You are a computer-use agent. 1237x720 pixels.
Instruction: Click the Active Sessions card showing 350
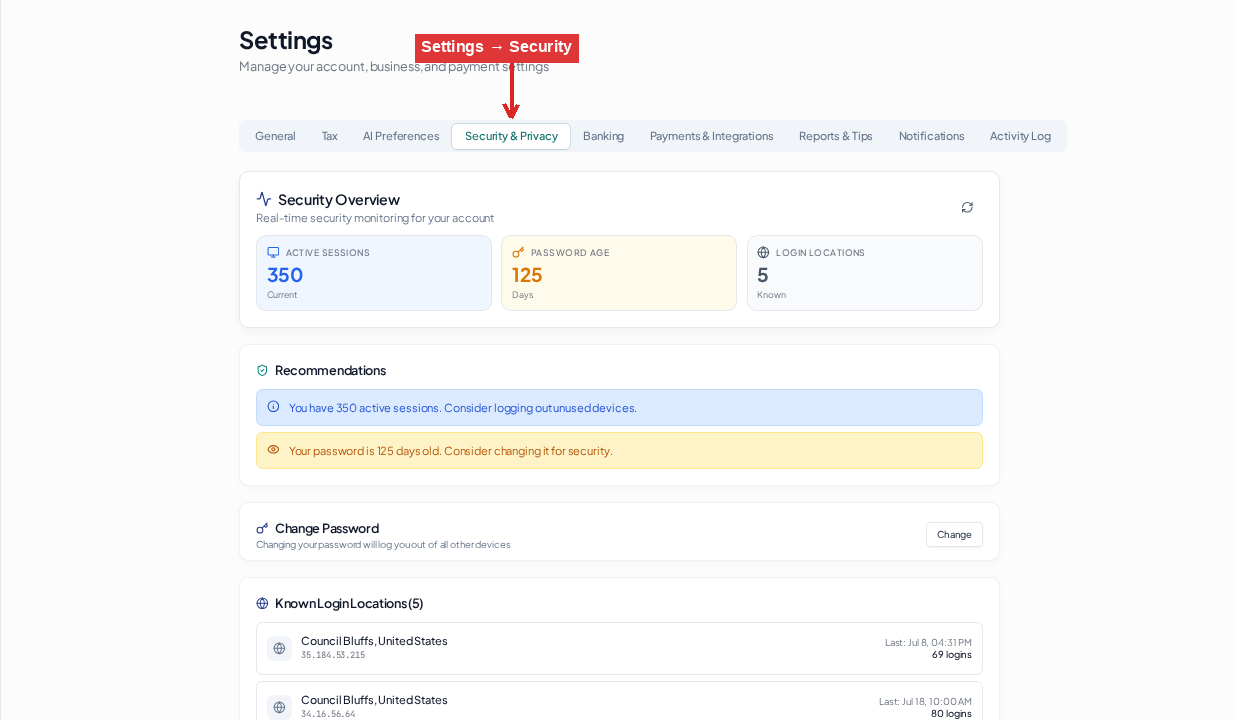[x=374, y=273]
